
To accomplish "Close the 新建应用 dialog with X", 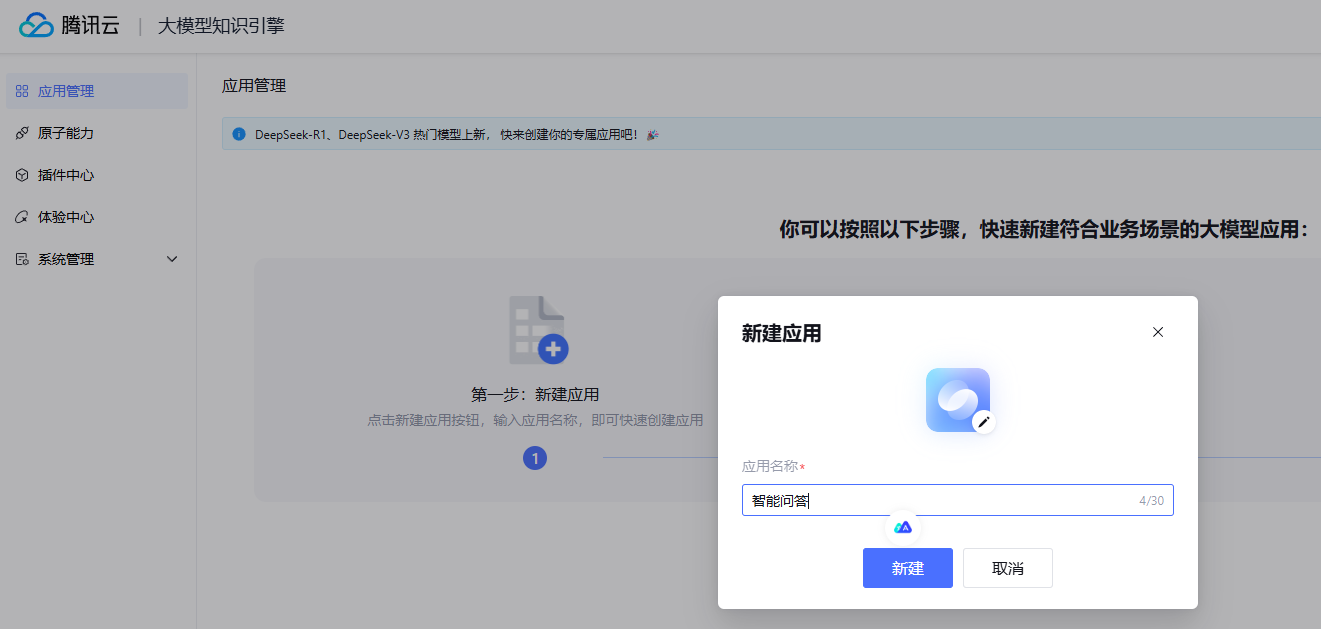I will click(1158, 332).
